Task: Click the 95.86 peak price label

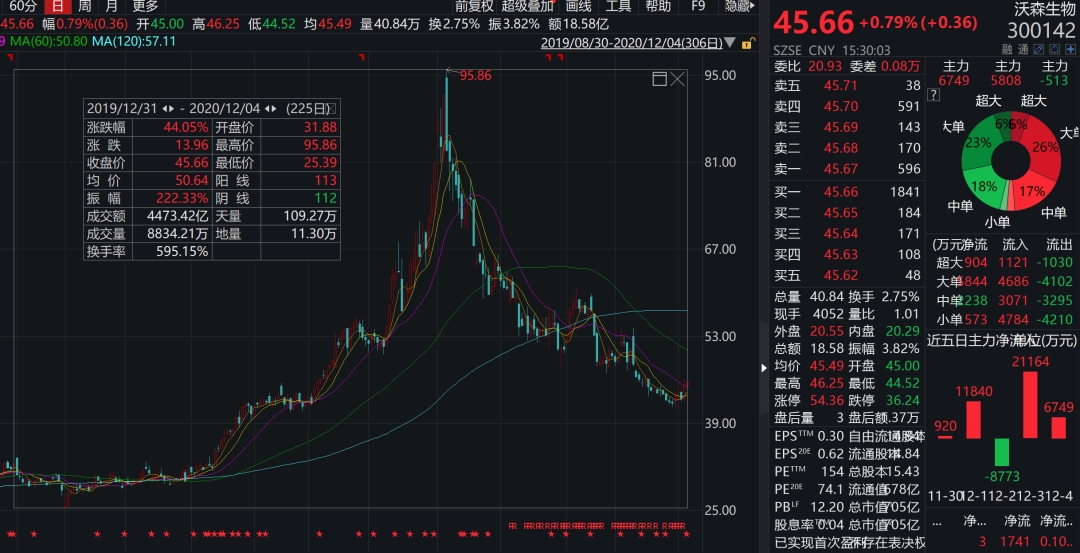Action: coord(475,76)
